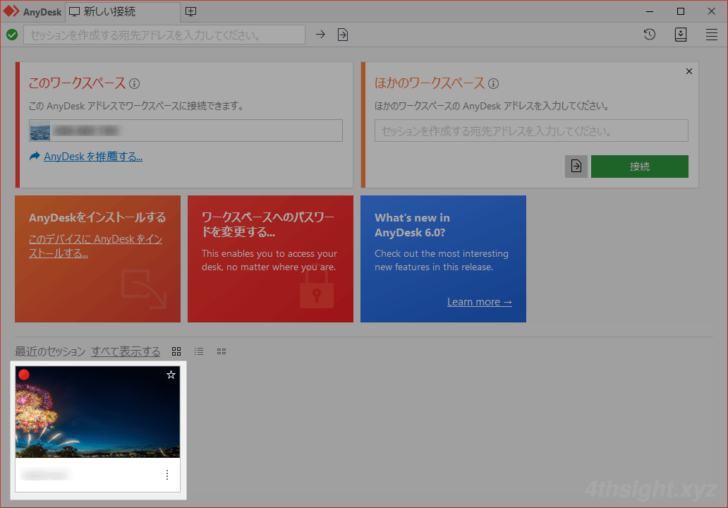The image size is (728, 508).
Task: Open the address book icon
Action: (x=681, y=34)
